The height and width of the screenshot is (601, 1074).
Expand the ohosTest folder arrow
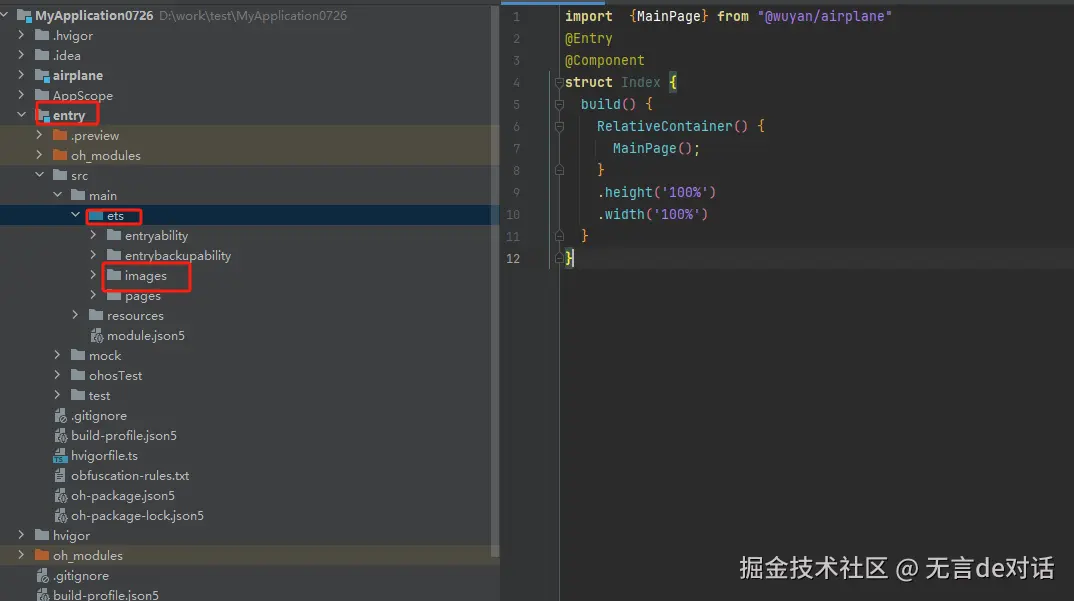58,375
